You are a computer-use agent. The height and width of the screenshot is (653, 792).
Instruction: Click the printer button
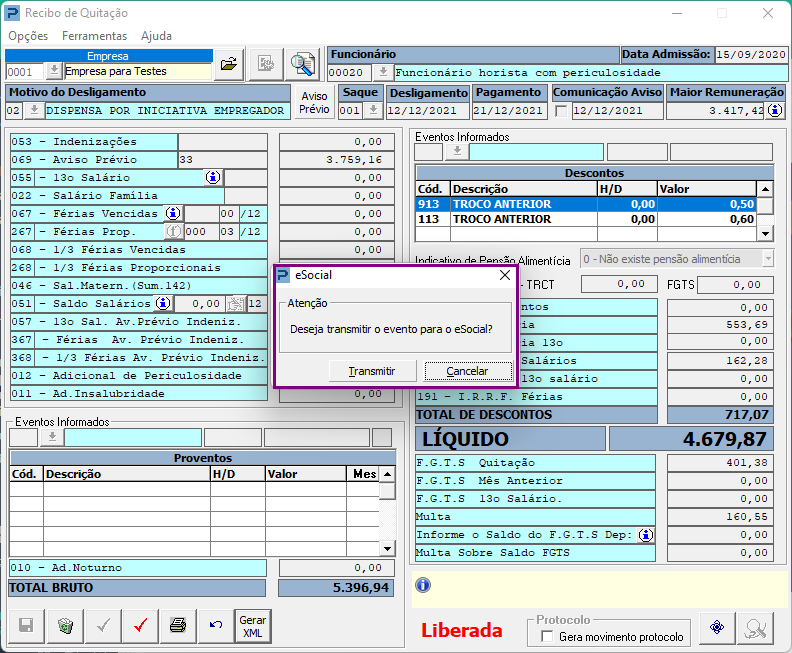pos(178,626)
